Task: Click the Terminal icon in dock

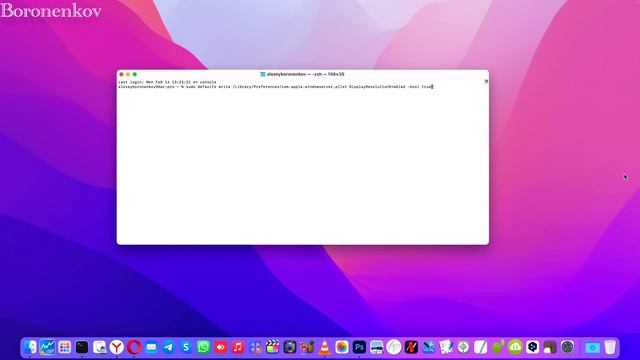Action: tap(82, 347)
